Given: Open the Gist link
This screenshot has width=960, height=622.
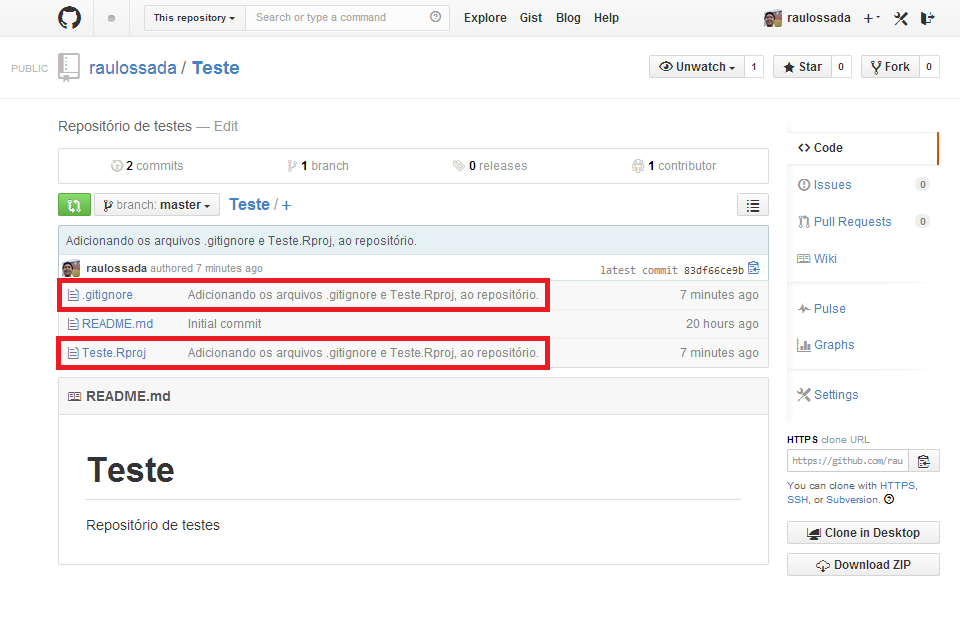Looking at the screenshot, I should (x=531, y=18).
